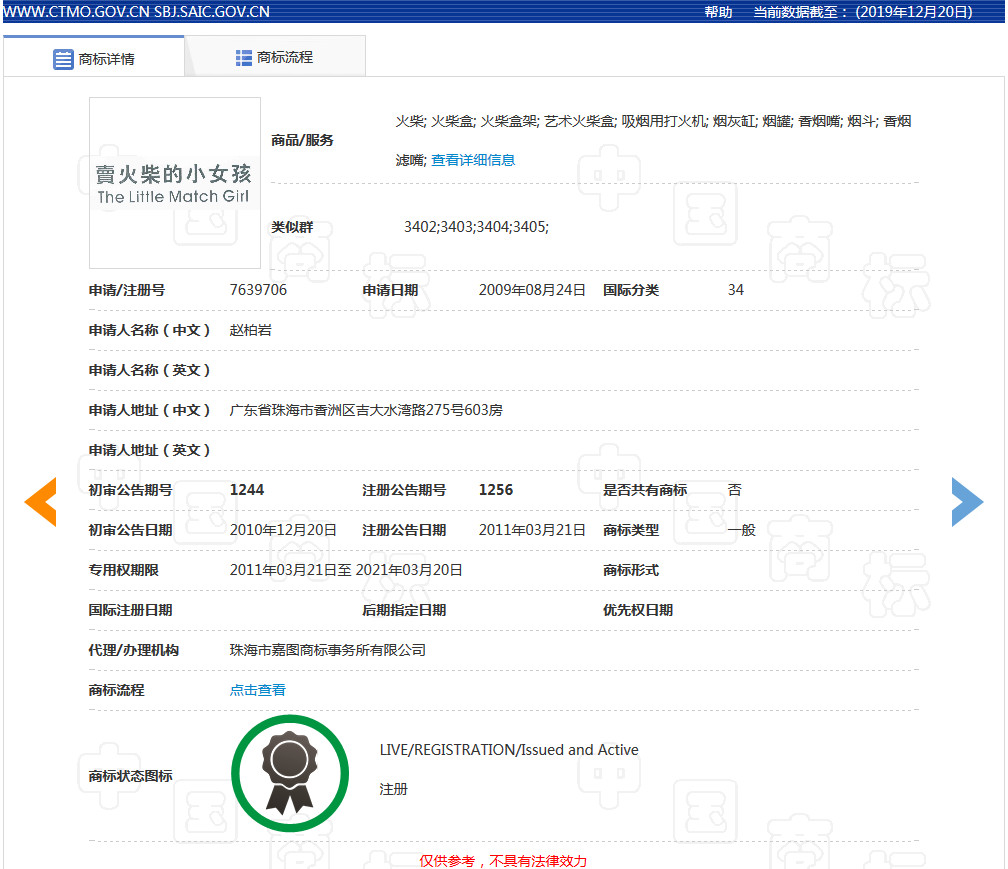Click the 点击查看 trademark process link

point(258,690)
